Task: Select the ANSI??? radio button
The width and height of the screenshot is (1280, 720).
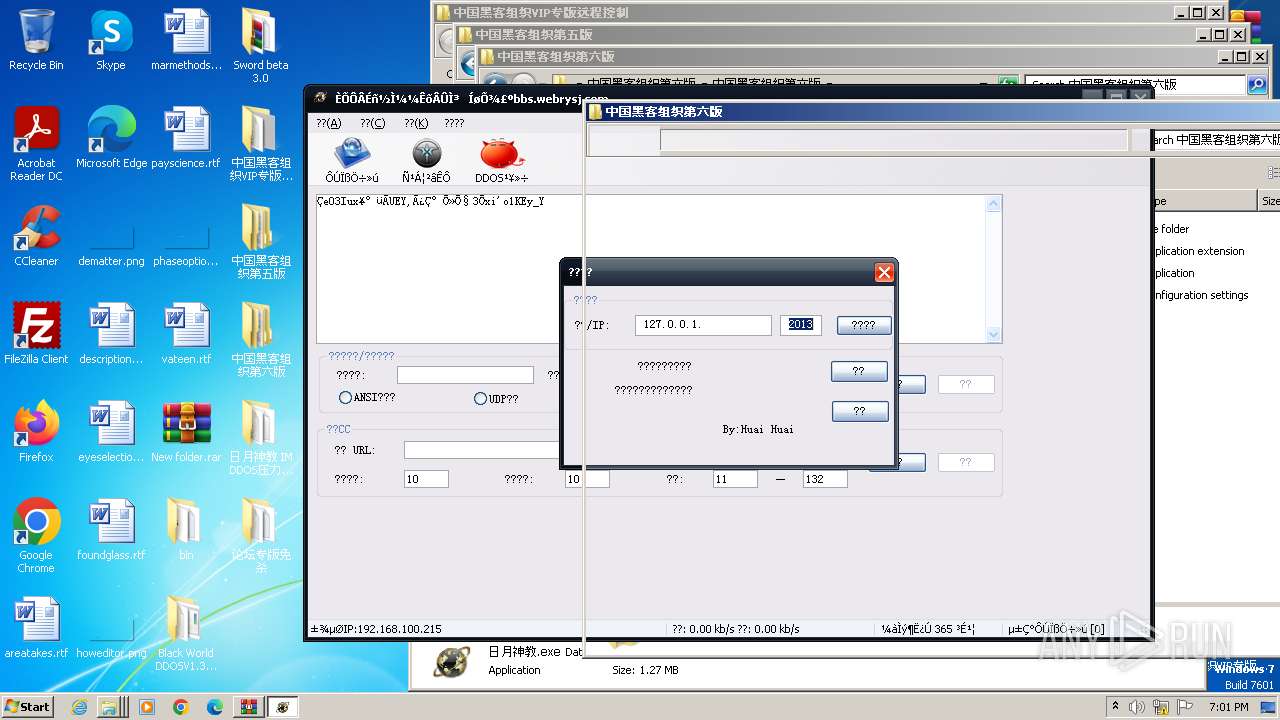Action: pyautogui.click(x=345, y=398)
